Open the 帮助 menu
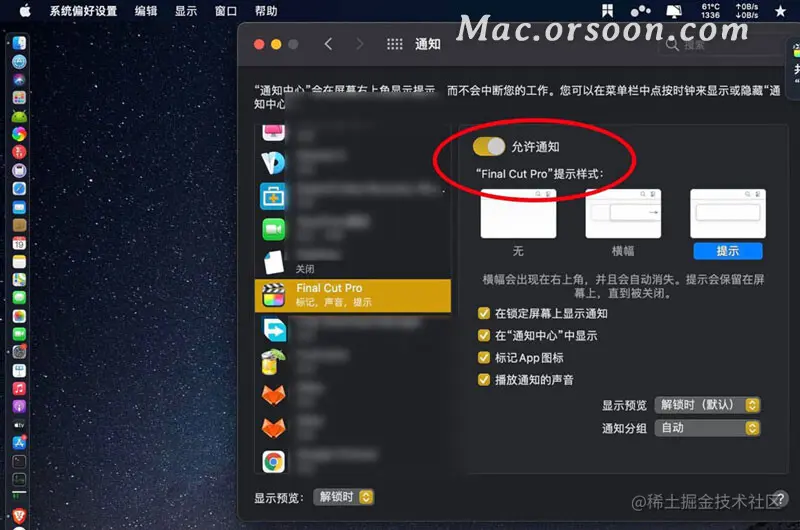The width and height of the screenshot is (800, 530). [266, 11]
